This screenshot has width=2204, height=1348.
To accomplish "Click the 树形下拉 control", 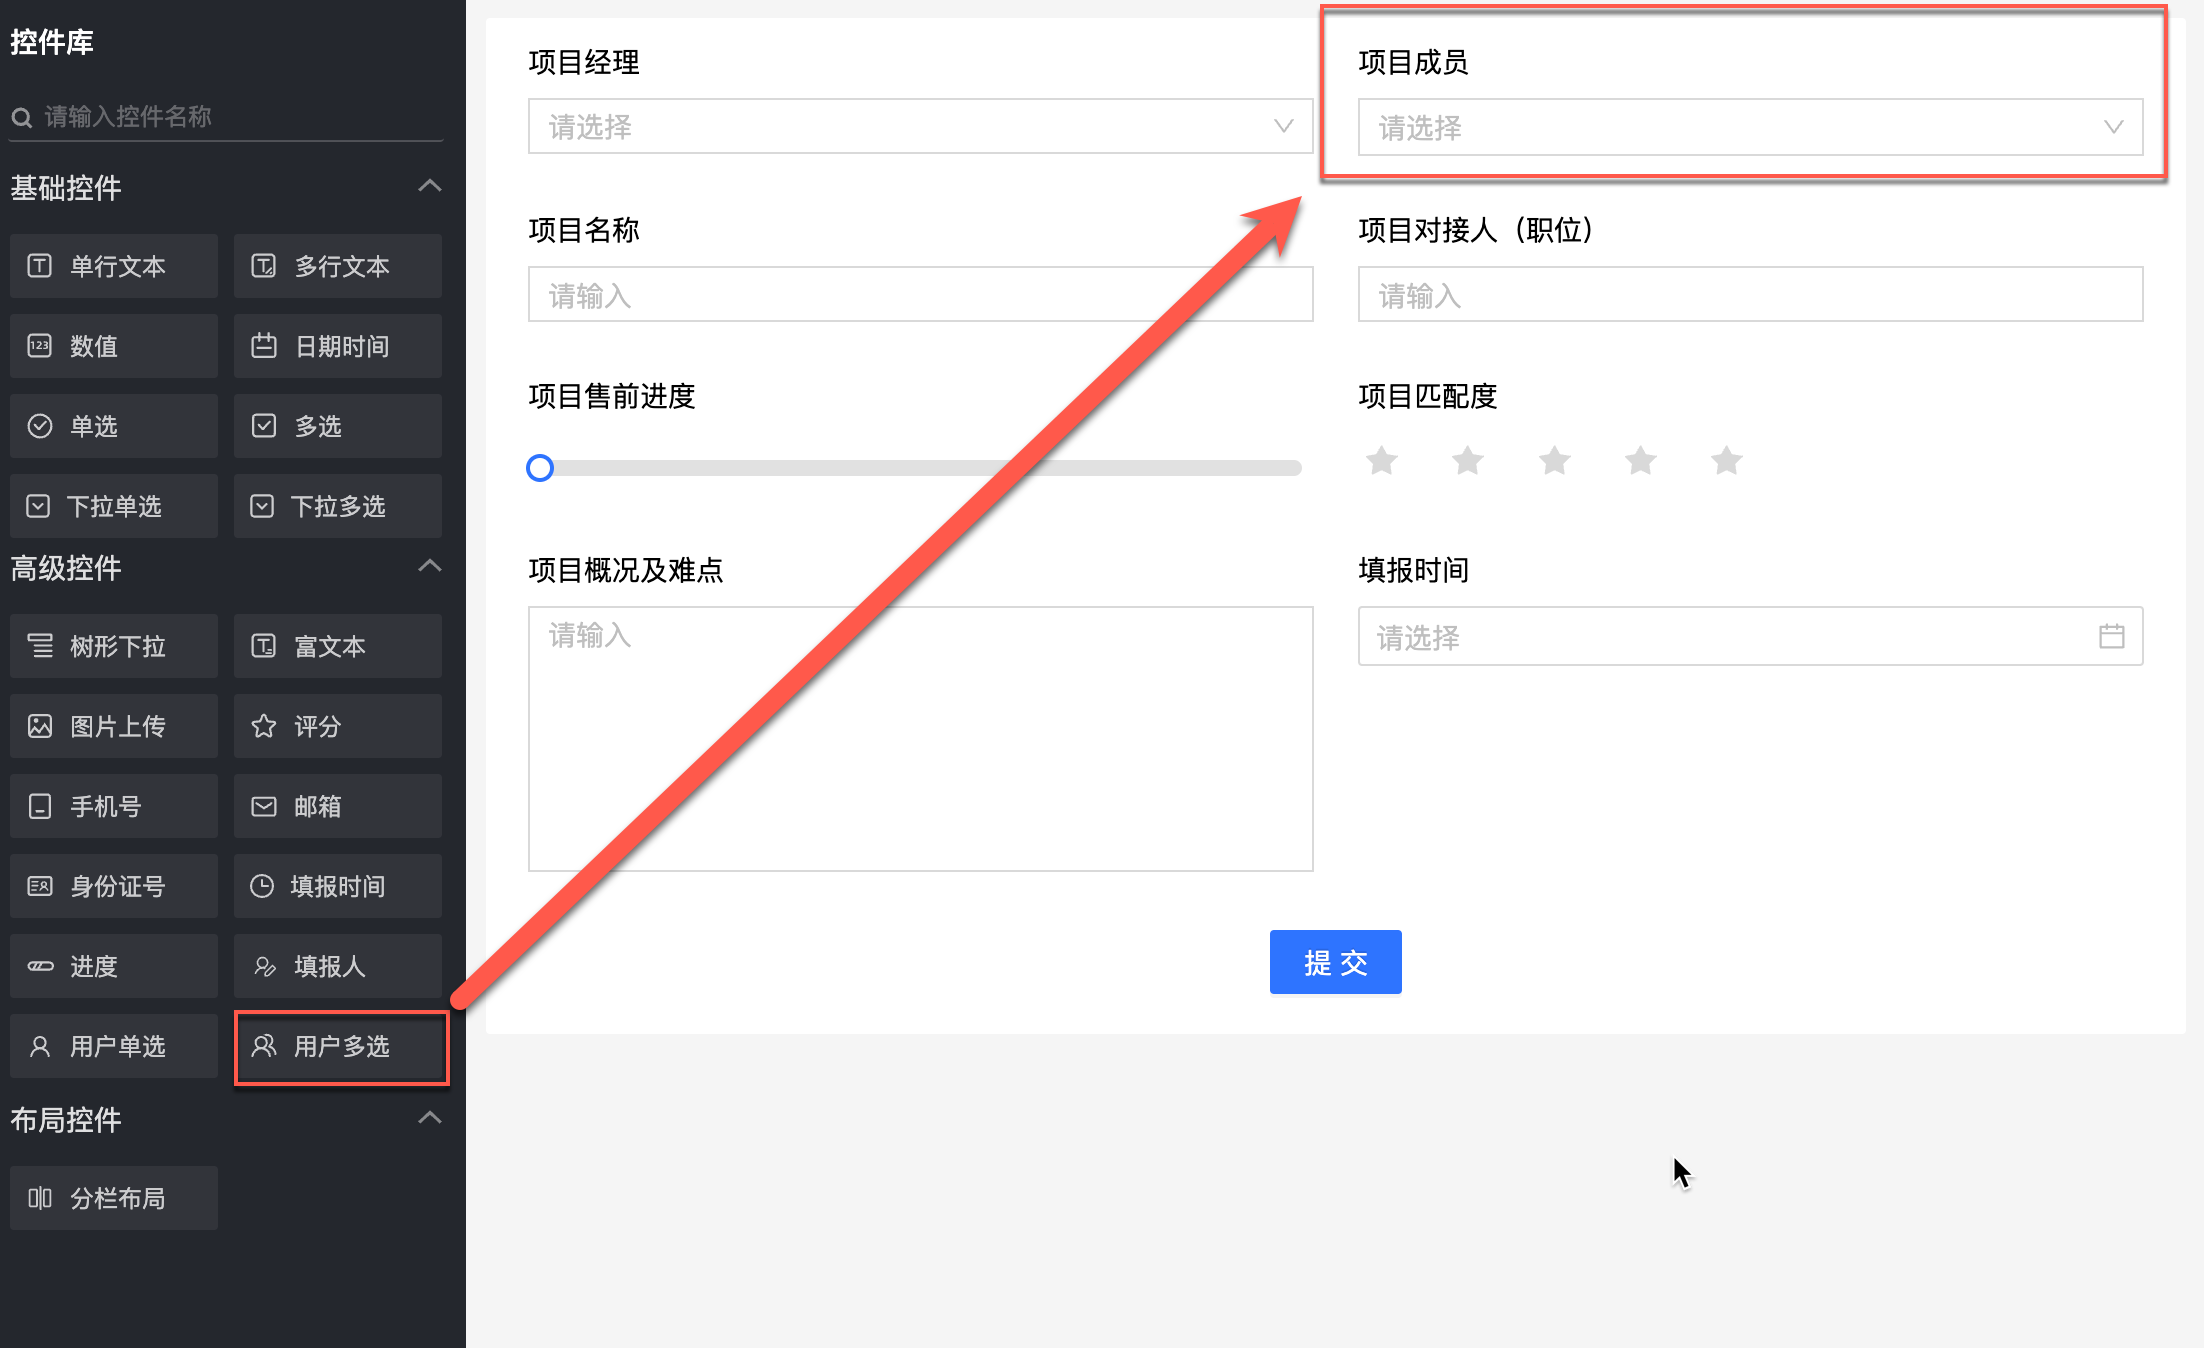I will (114, 646).
